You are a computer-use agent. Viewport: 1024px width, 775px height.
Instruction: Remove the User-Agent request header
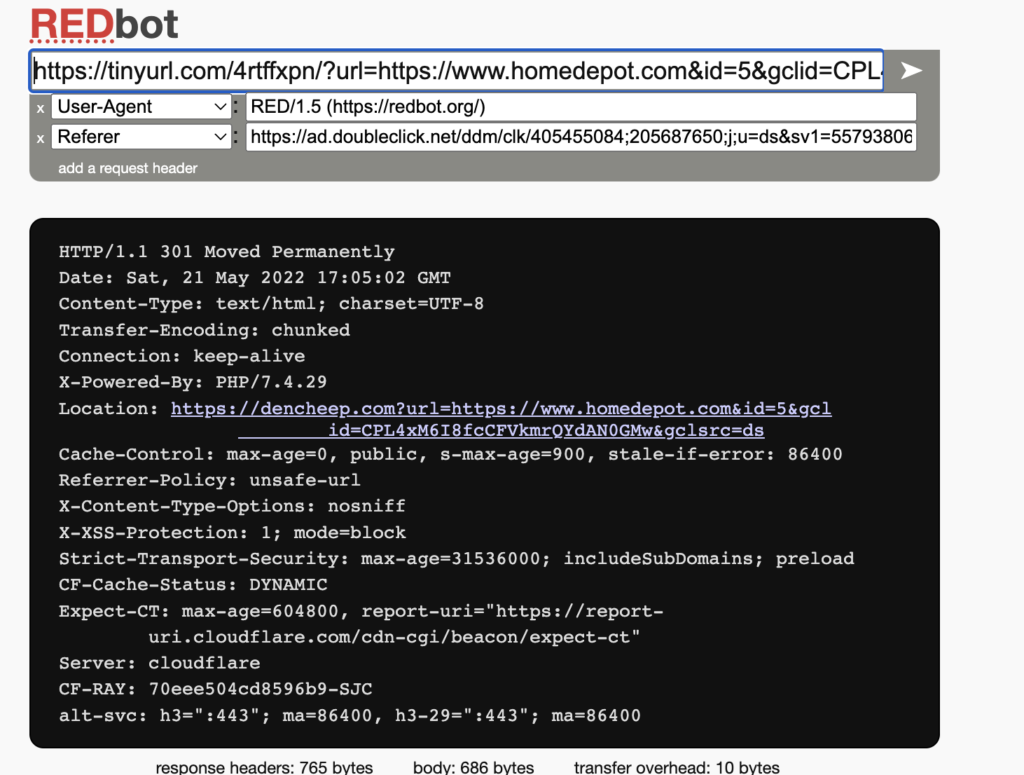pos(40,108)
